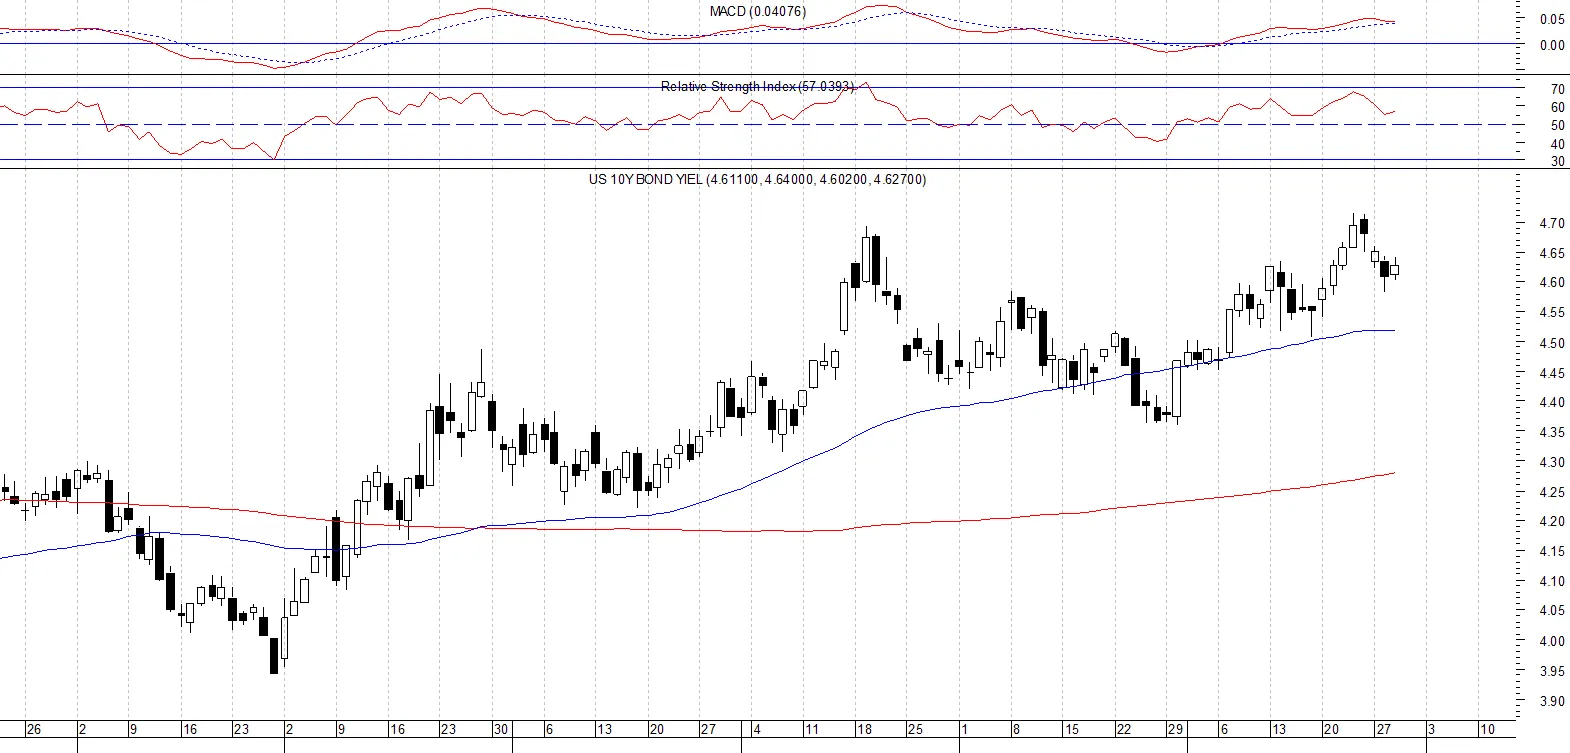Click the MACD (0.04076) indicator title

click(x=757, y=12)
